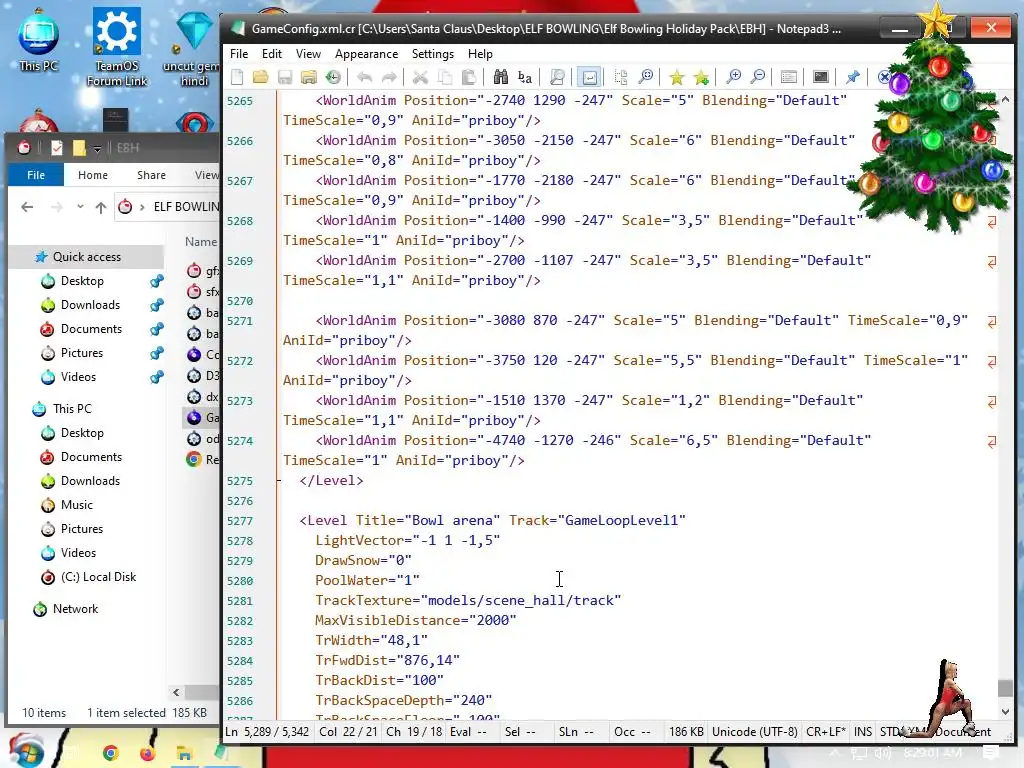Click the CR+LF line ending status field
Image resolution: width=1024 pixels, height=768 pixels.
point(825,732)
